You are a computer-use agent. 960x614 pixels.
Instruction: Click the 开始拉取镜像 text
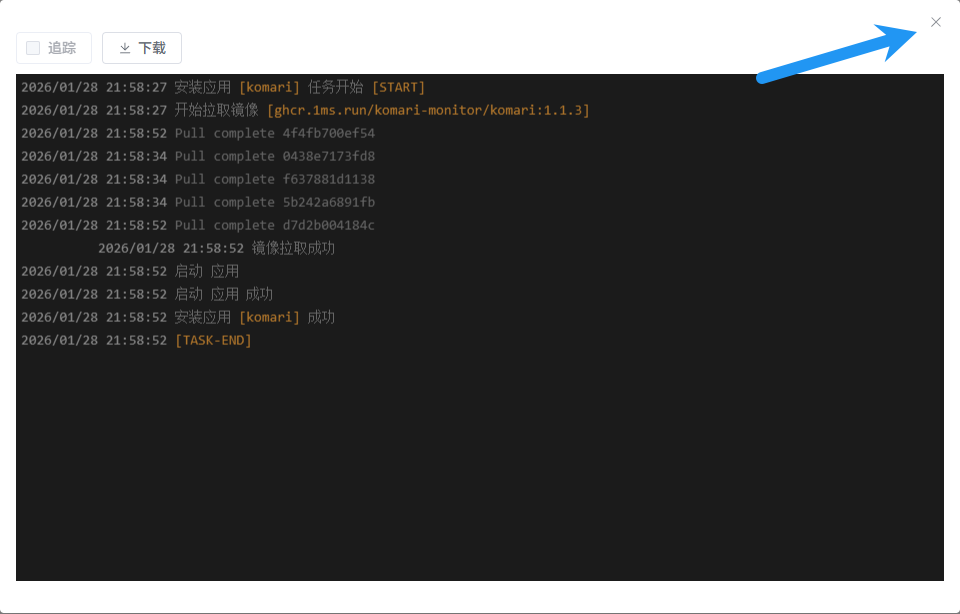tap(216, 110)
